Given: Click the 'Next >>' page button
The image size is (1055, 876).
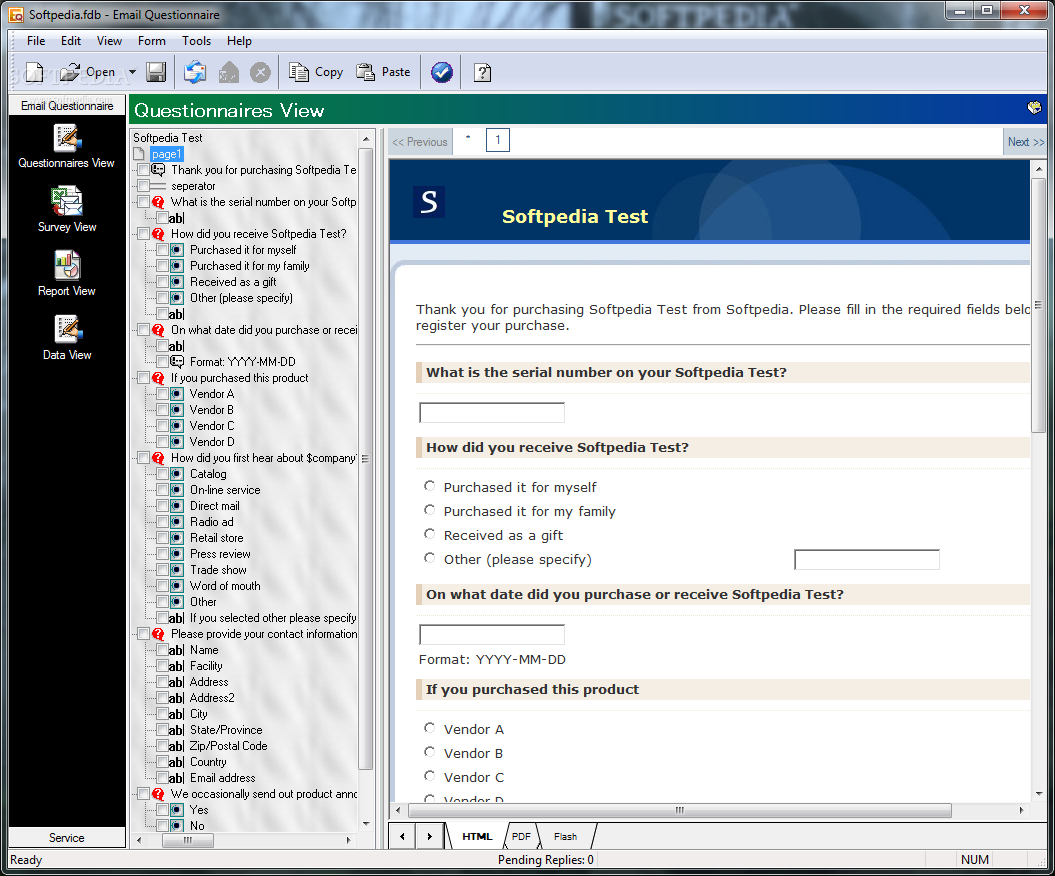Looking at the screenshot, I should click(1025, 142).
